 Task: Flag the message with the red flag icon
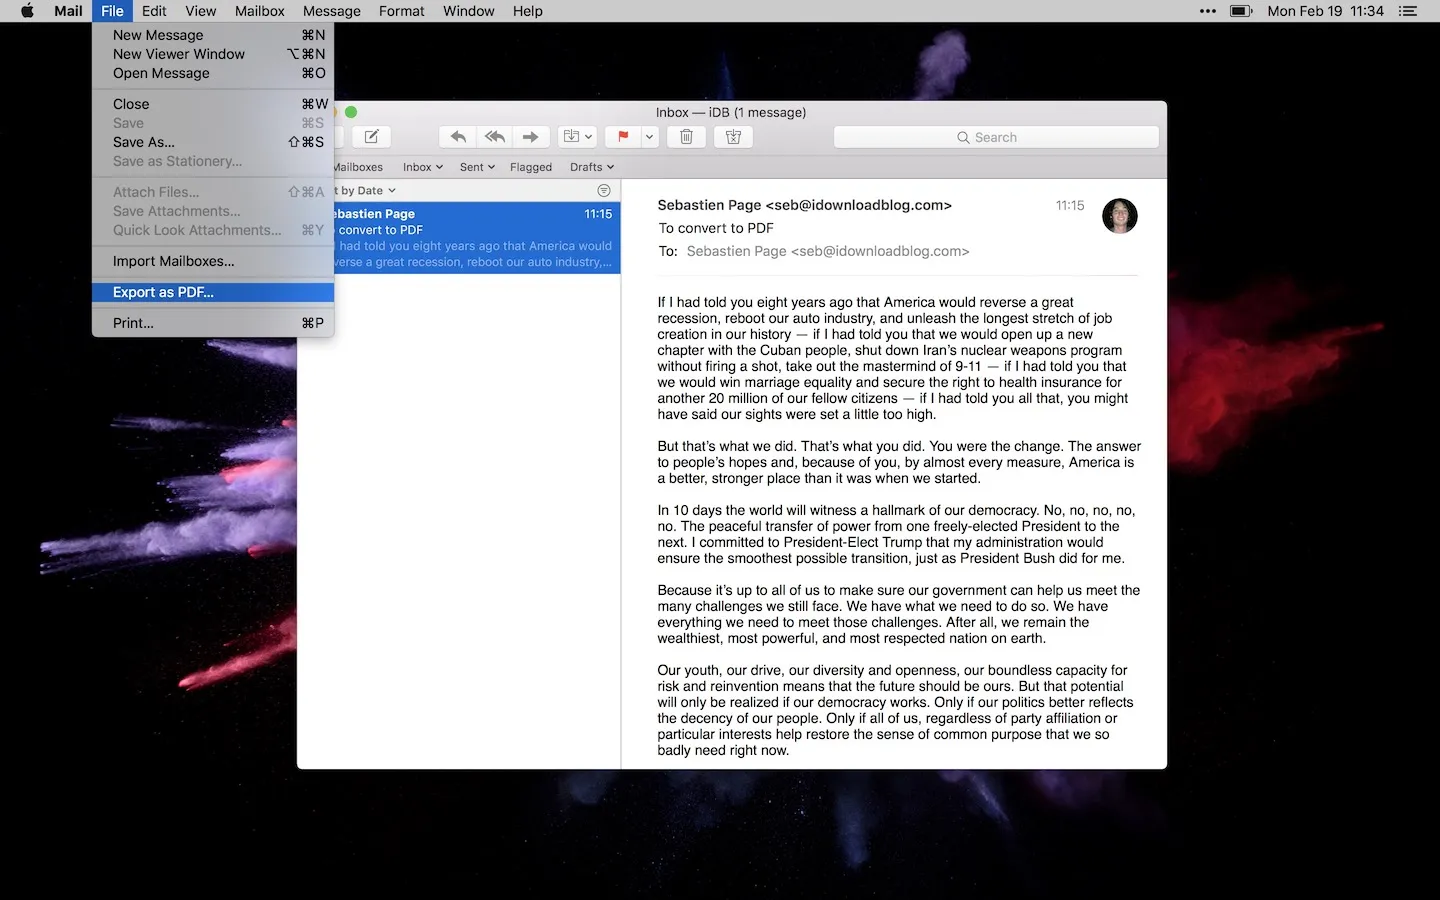click(622, 136)
